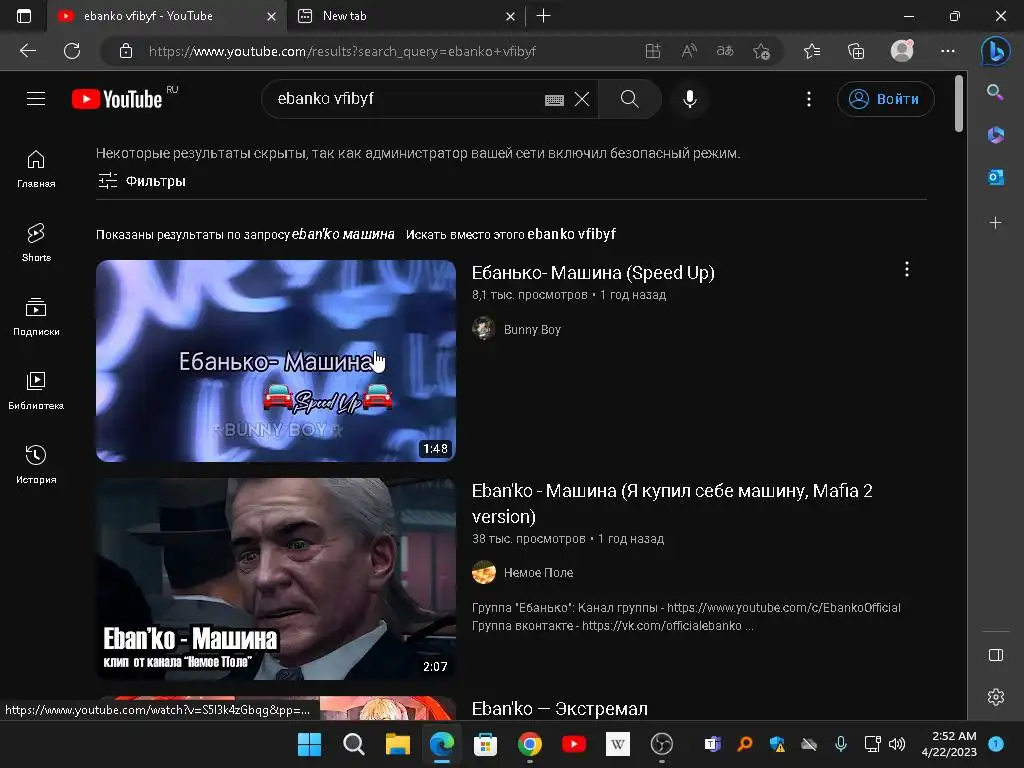Open Главная in the sidebar
This screenshot has height=768, width=1024.
tap(36, 168)
